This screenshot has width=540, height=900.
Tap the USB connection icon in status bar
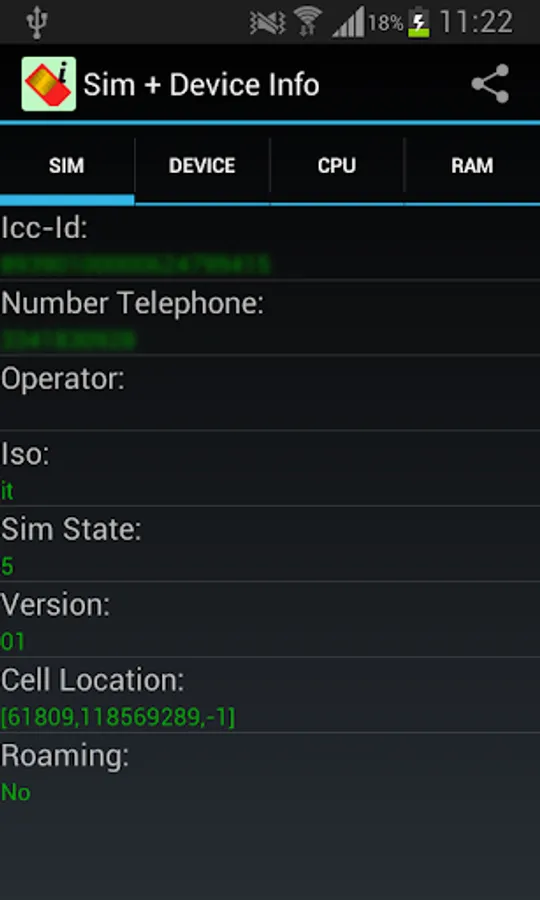(x=36, y=22)
